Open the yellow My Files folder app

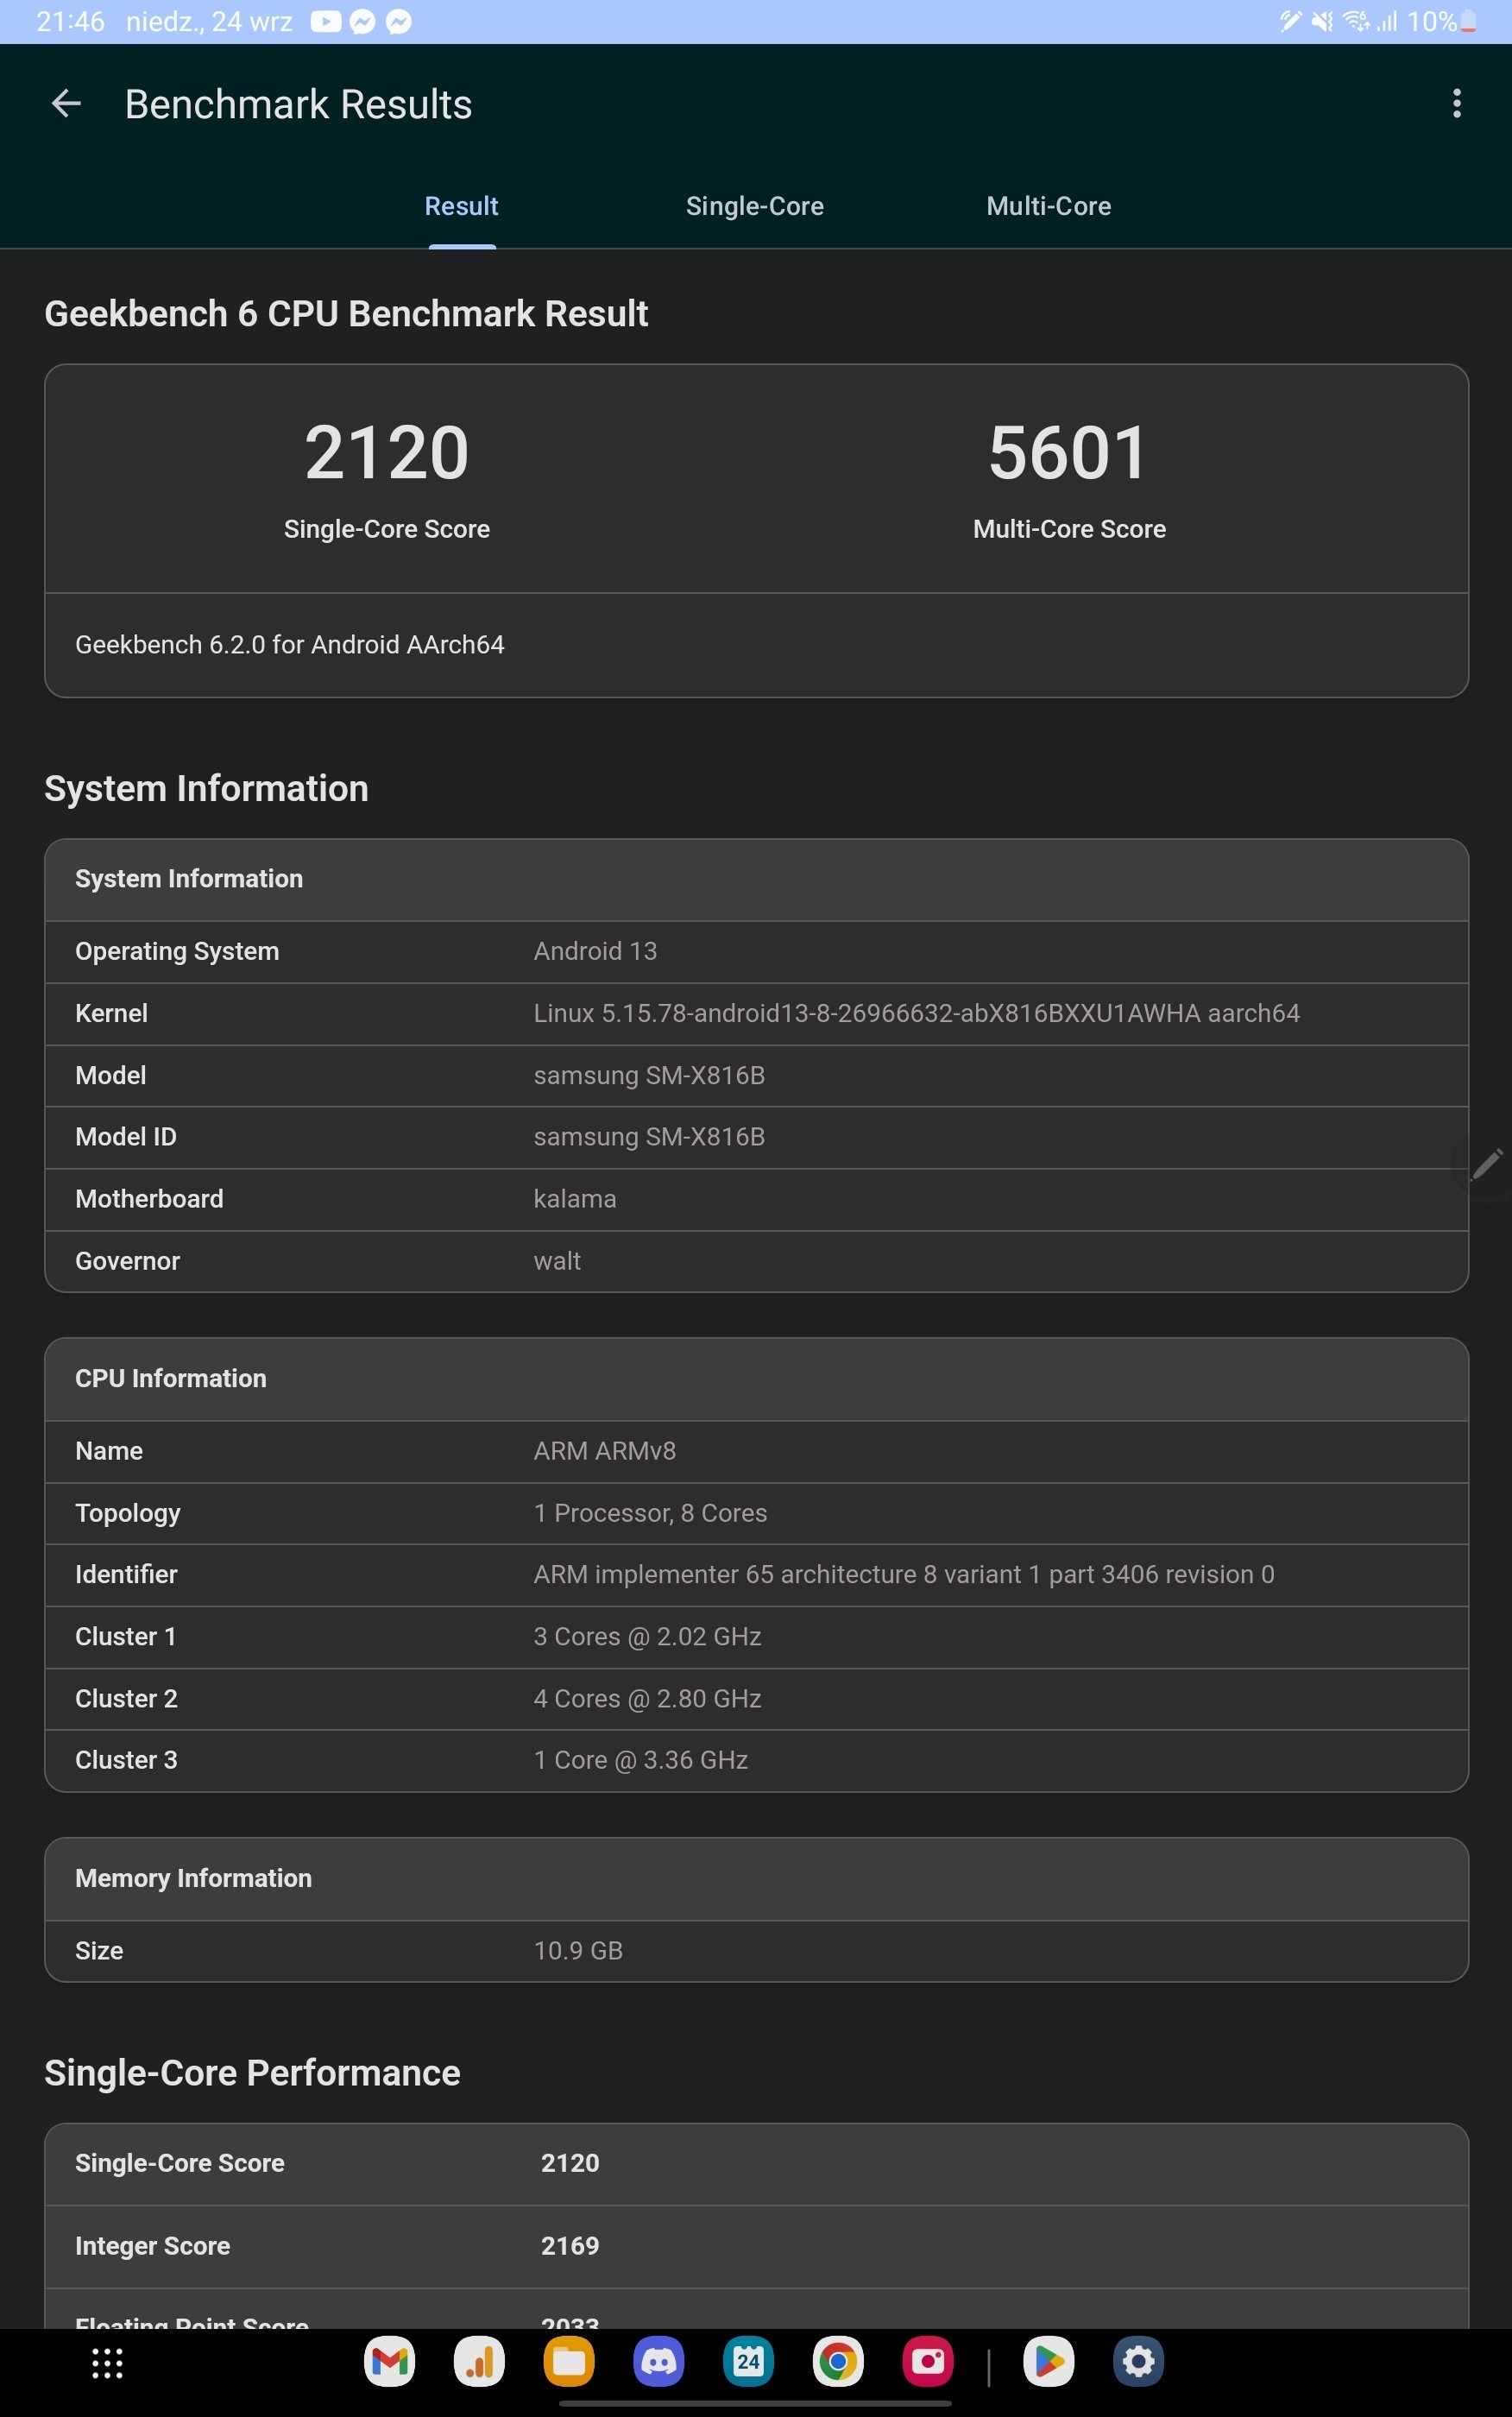tap(569, 2362)
